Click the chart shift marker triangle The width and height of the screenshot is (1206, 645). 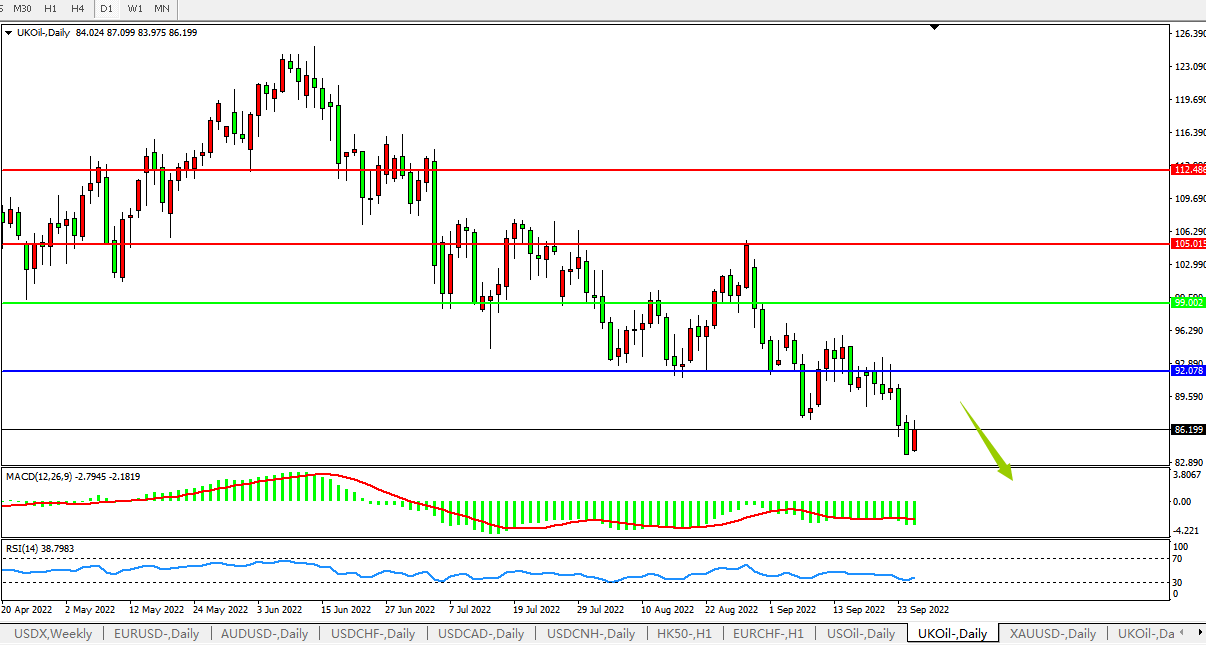(x=934, y=28)
